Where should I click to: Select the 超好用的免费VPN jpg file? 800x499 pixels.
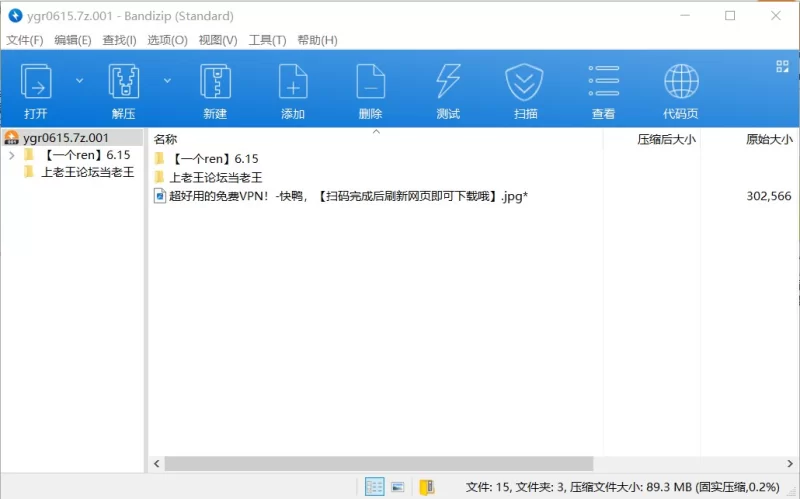[348, 196]
